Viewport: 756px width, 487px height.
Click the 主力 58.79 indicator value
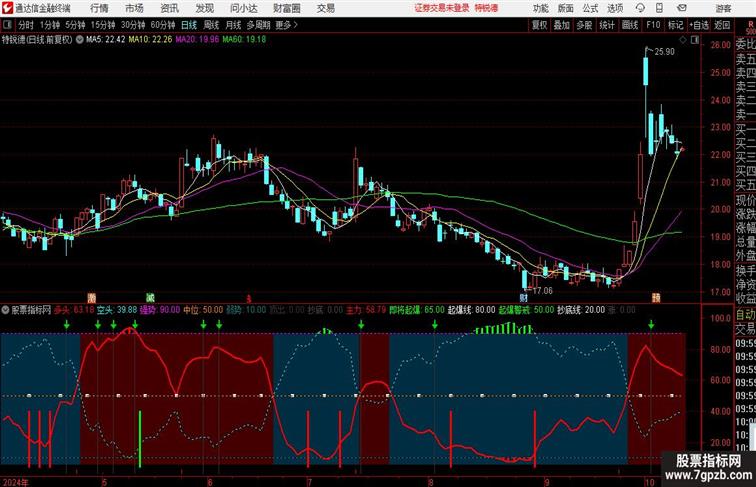(x=366, y=310)
